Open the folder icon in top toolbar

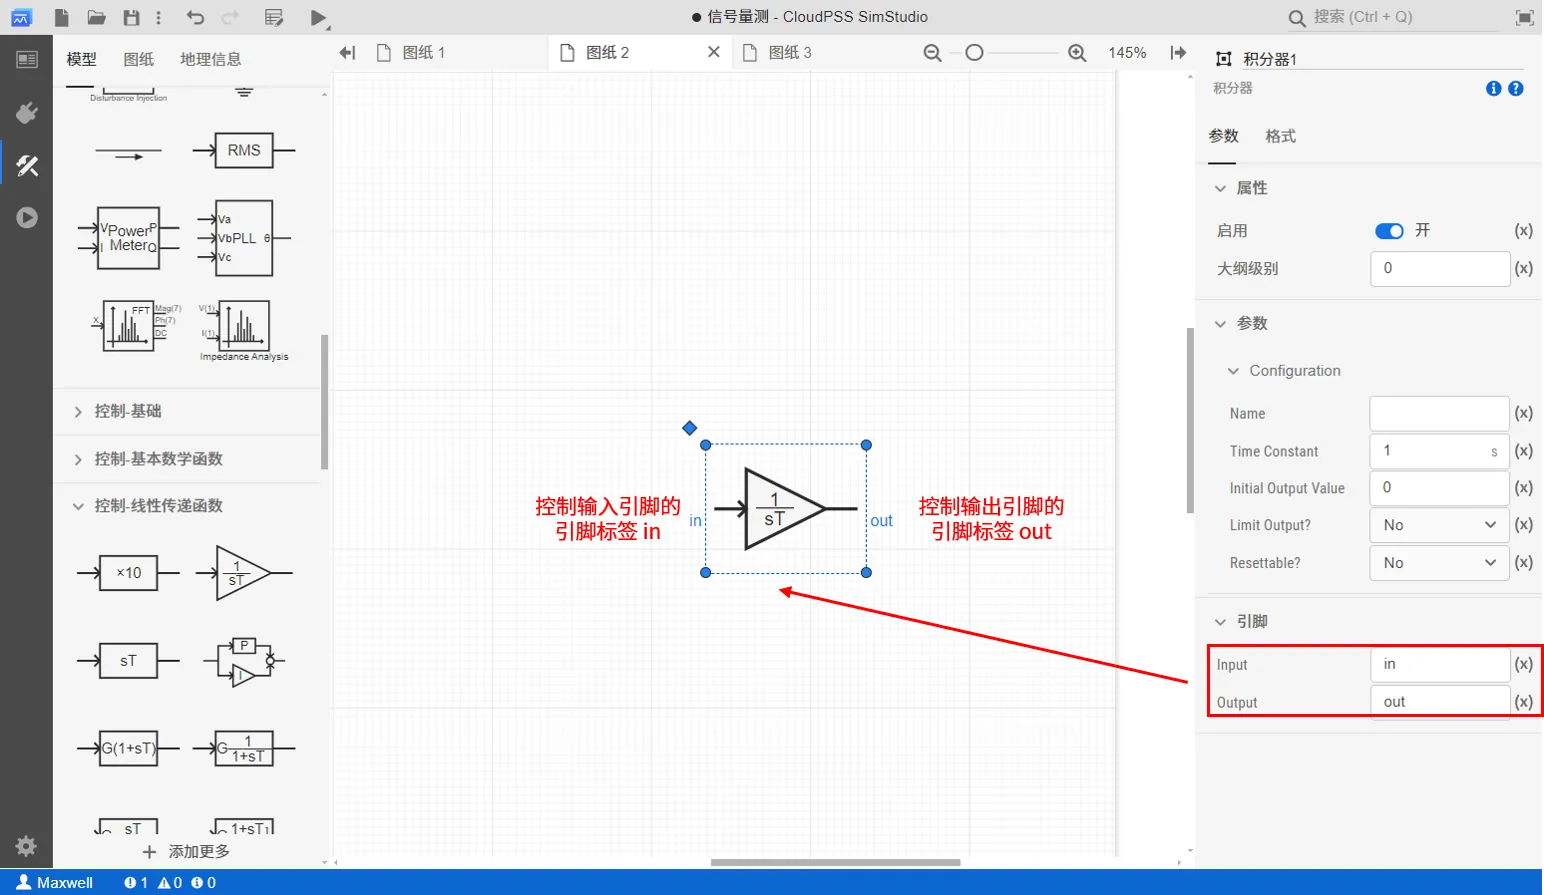(x=96, y=17)
